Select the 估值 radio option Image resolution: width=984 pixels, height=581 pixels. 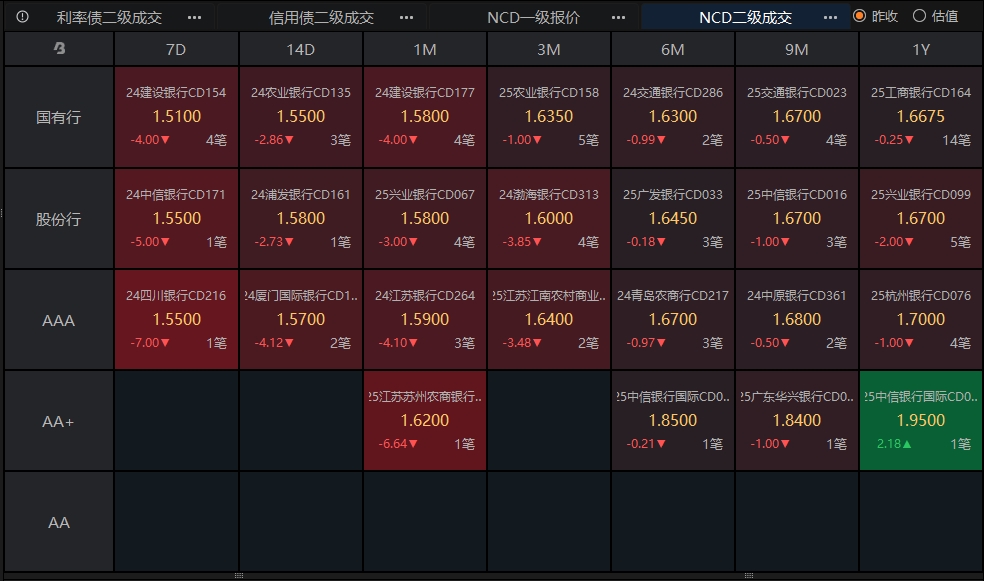pos(936,16)
